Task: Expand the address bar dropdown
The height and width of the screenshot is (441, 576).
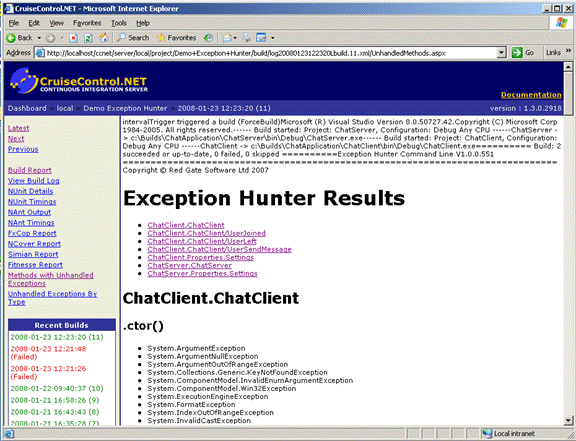Action: click(x=501, y=53)
